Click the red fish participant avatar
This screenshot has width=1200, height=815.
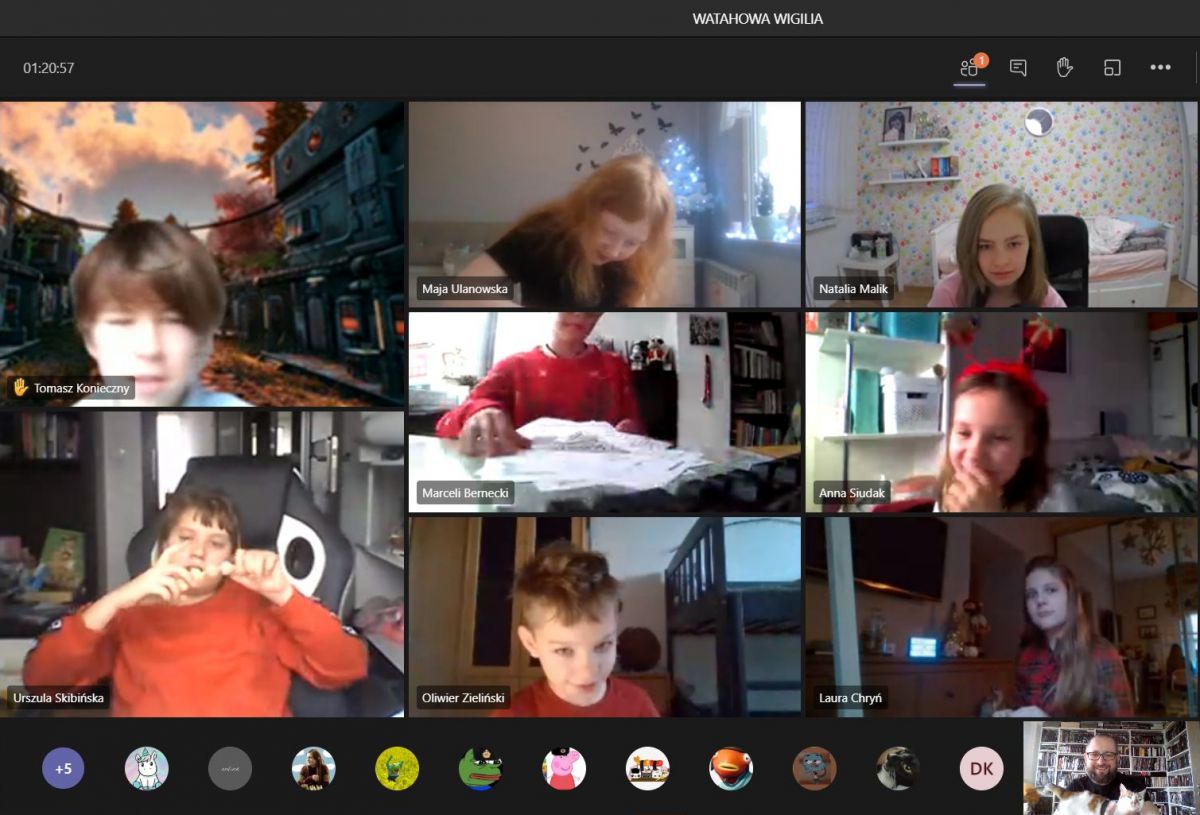tap(731, 769)
